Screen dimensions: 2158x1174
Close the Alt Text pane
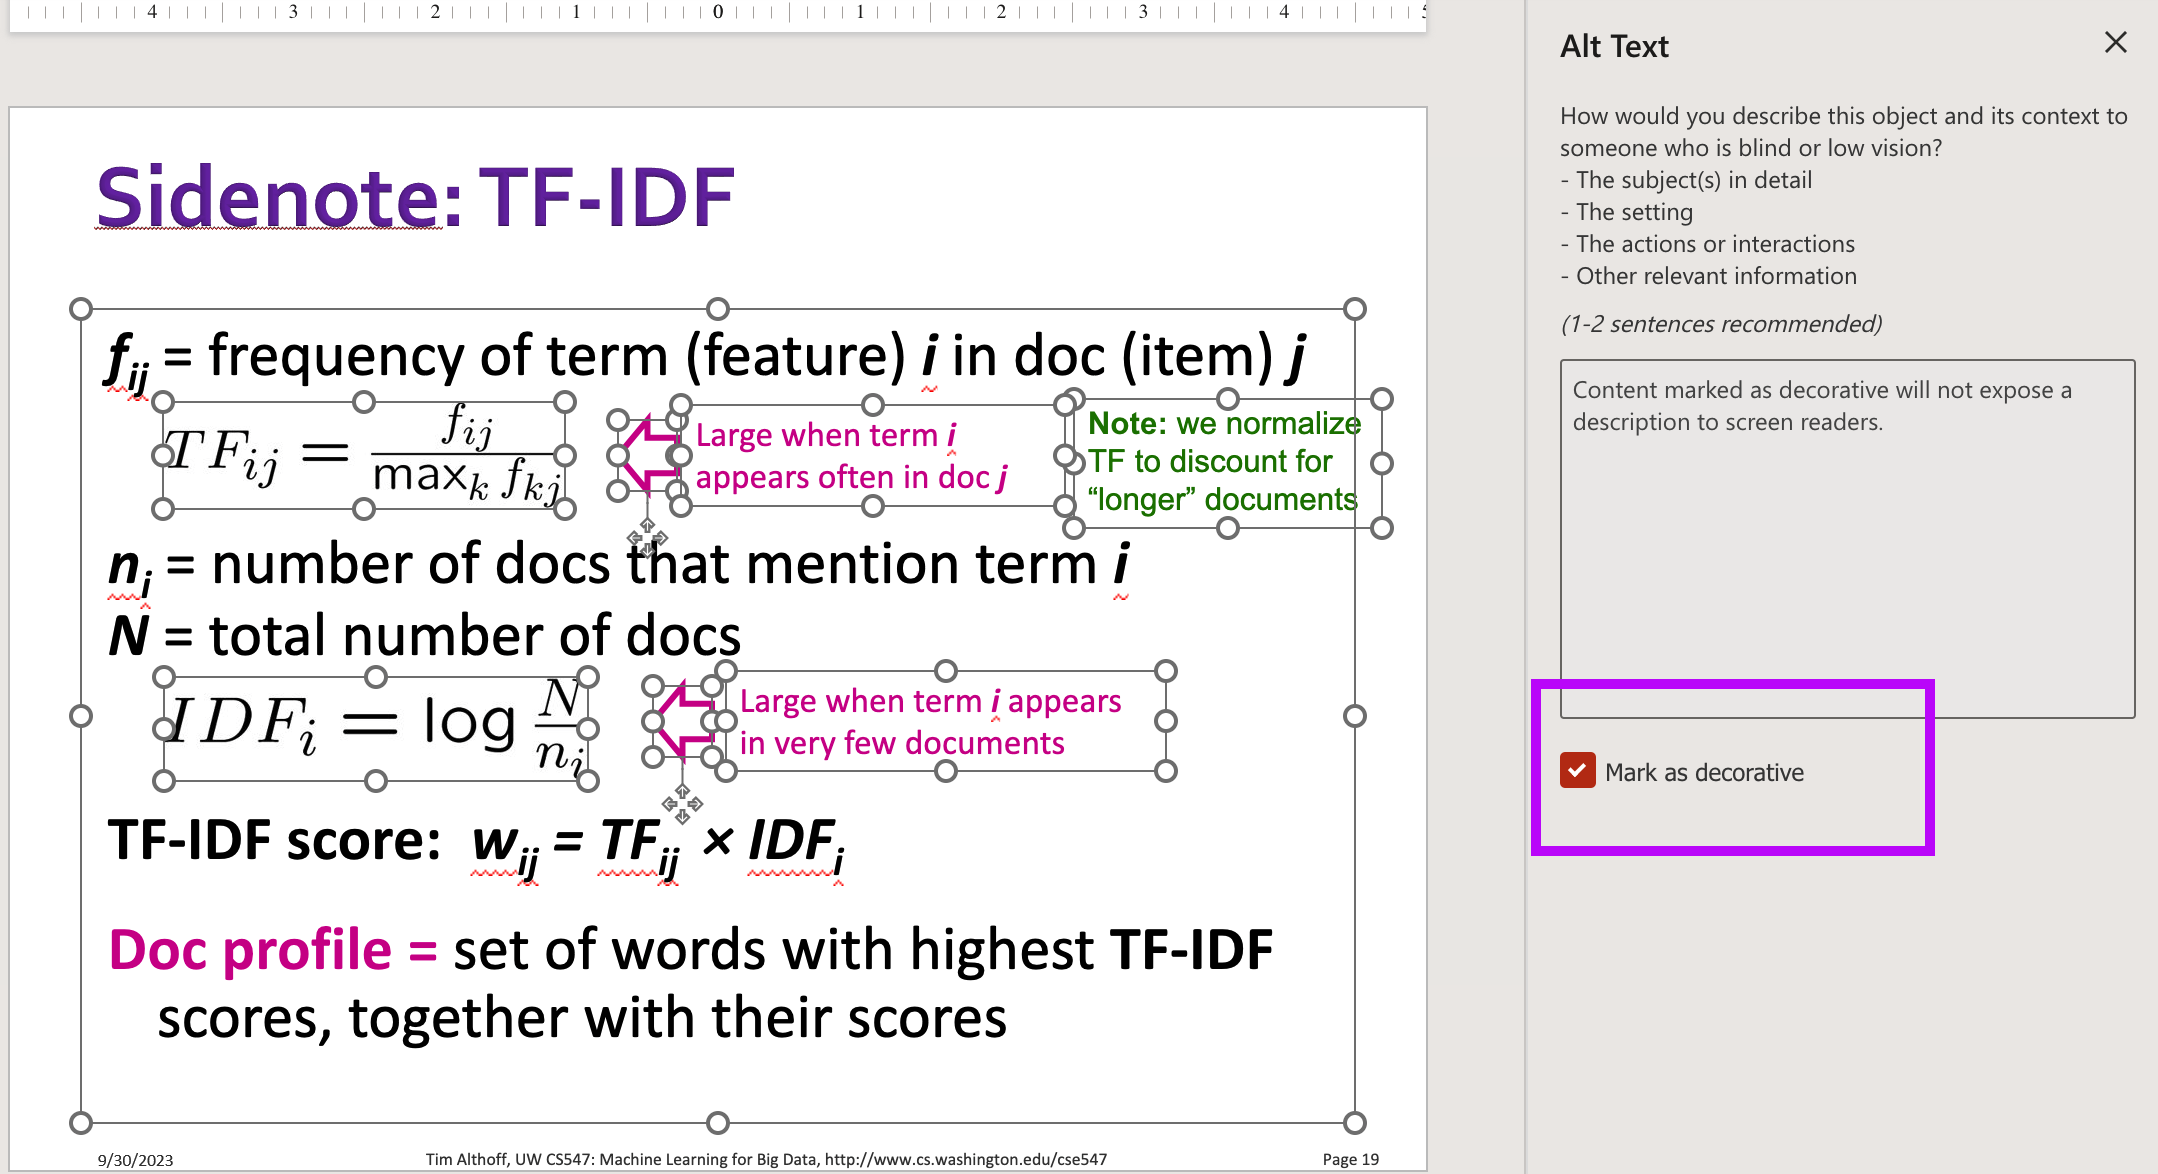pos(2115,43)
